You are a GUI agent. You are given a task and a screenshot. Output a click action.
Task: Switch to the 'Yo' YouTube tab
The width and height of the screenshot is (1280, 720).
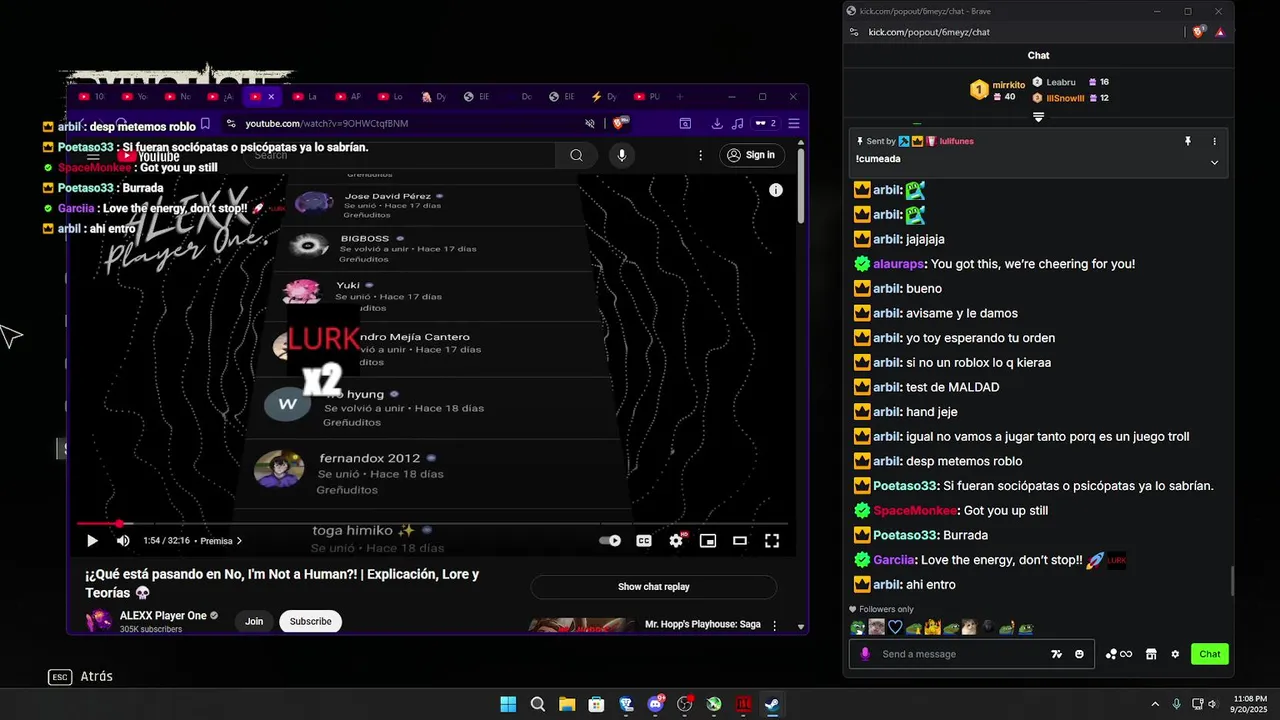(134, 97)
